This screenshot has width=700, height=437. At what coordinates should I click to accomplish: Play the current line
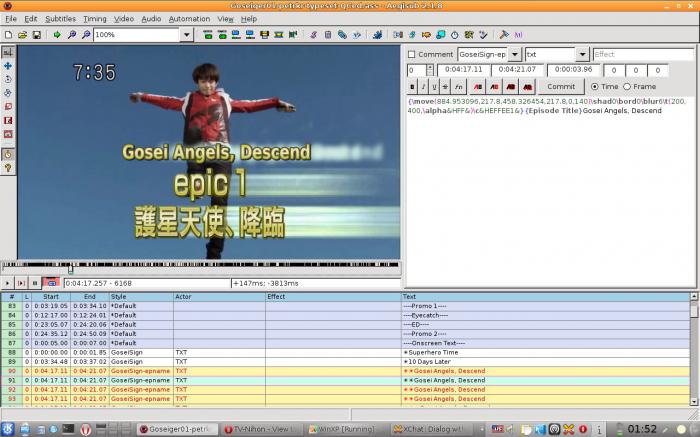pos(21,283)
